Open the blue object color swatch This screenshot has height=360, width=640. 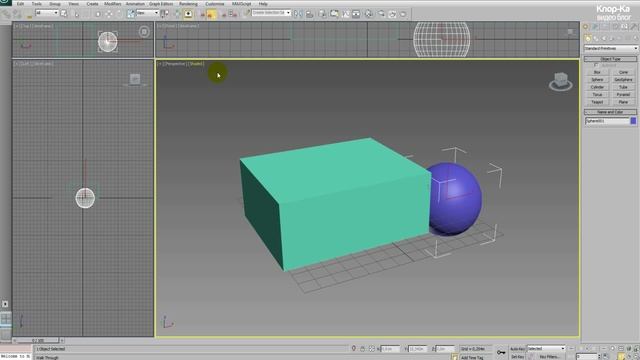633,121
